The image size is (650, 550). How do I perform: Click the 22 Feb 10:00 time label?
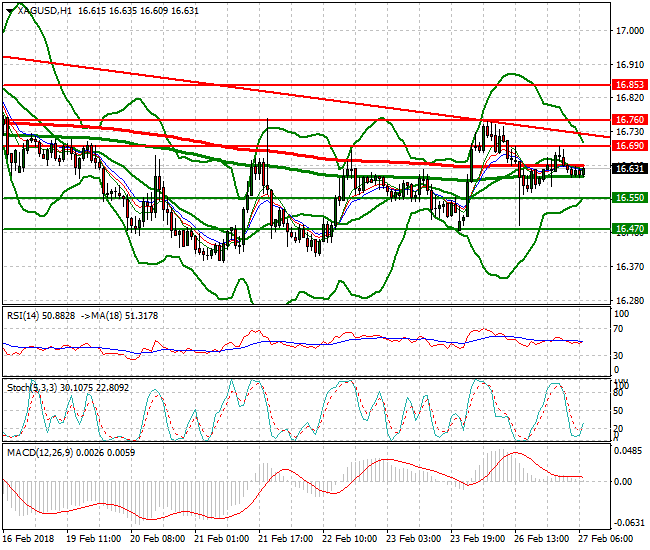point(350,539)
